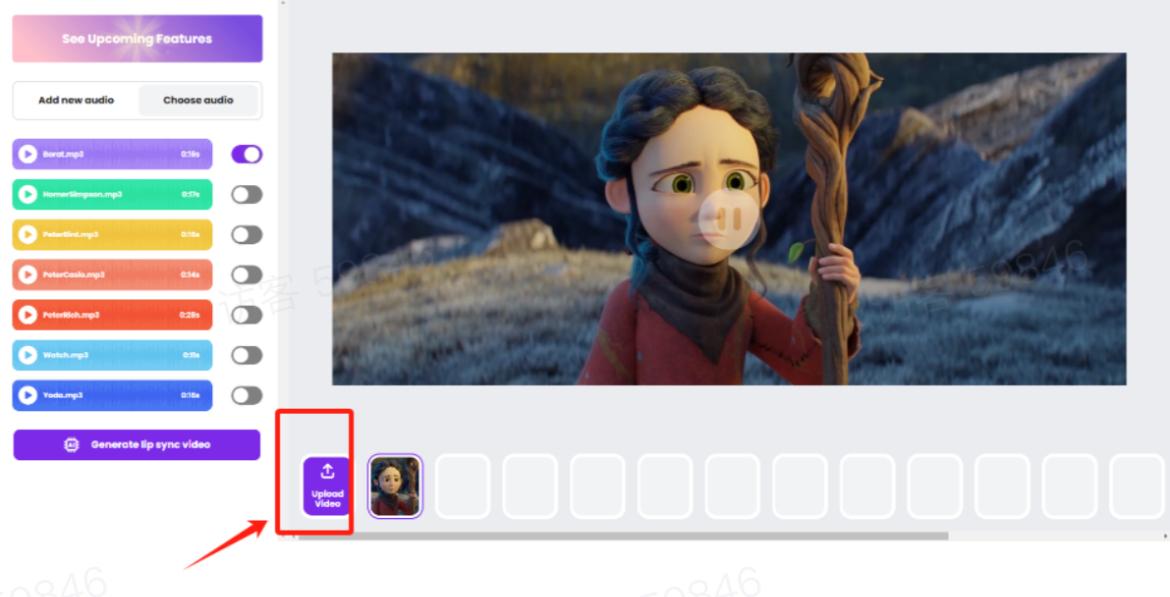Pause the video in the preview
Screen dimensions: 1170x597
[x=728, y=218]
